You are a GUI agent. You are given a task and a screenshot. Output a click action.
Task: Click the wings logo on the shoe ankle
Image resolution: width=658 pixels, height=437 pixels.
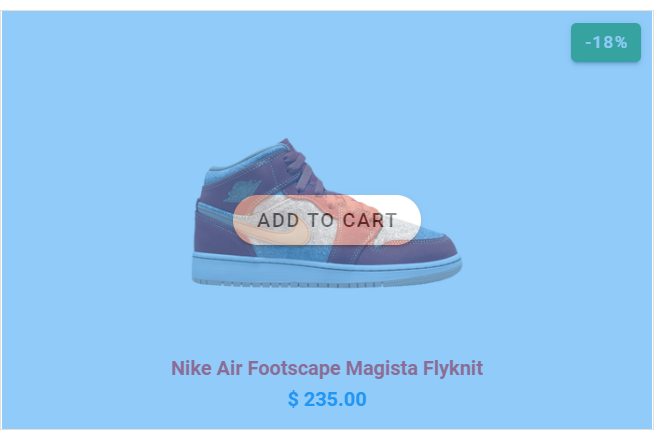pyautogui.click(x=242, y=190)
